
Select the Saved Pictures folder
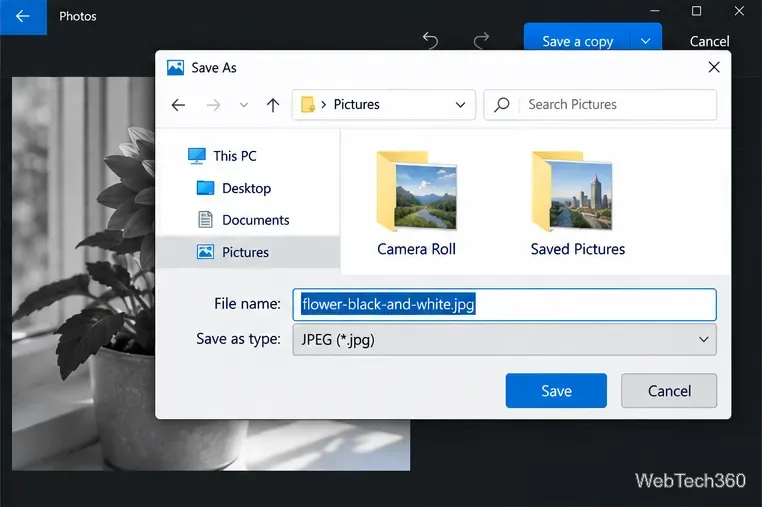[577, 204]
